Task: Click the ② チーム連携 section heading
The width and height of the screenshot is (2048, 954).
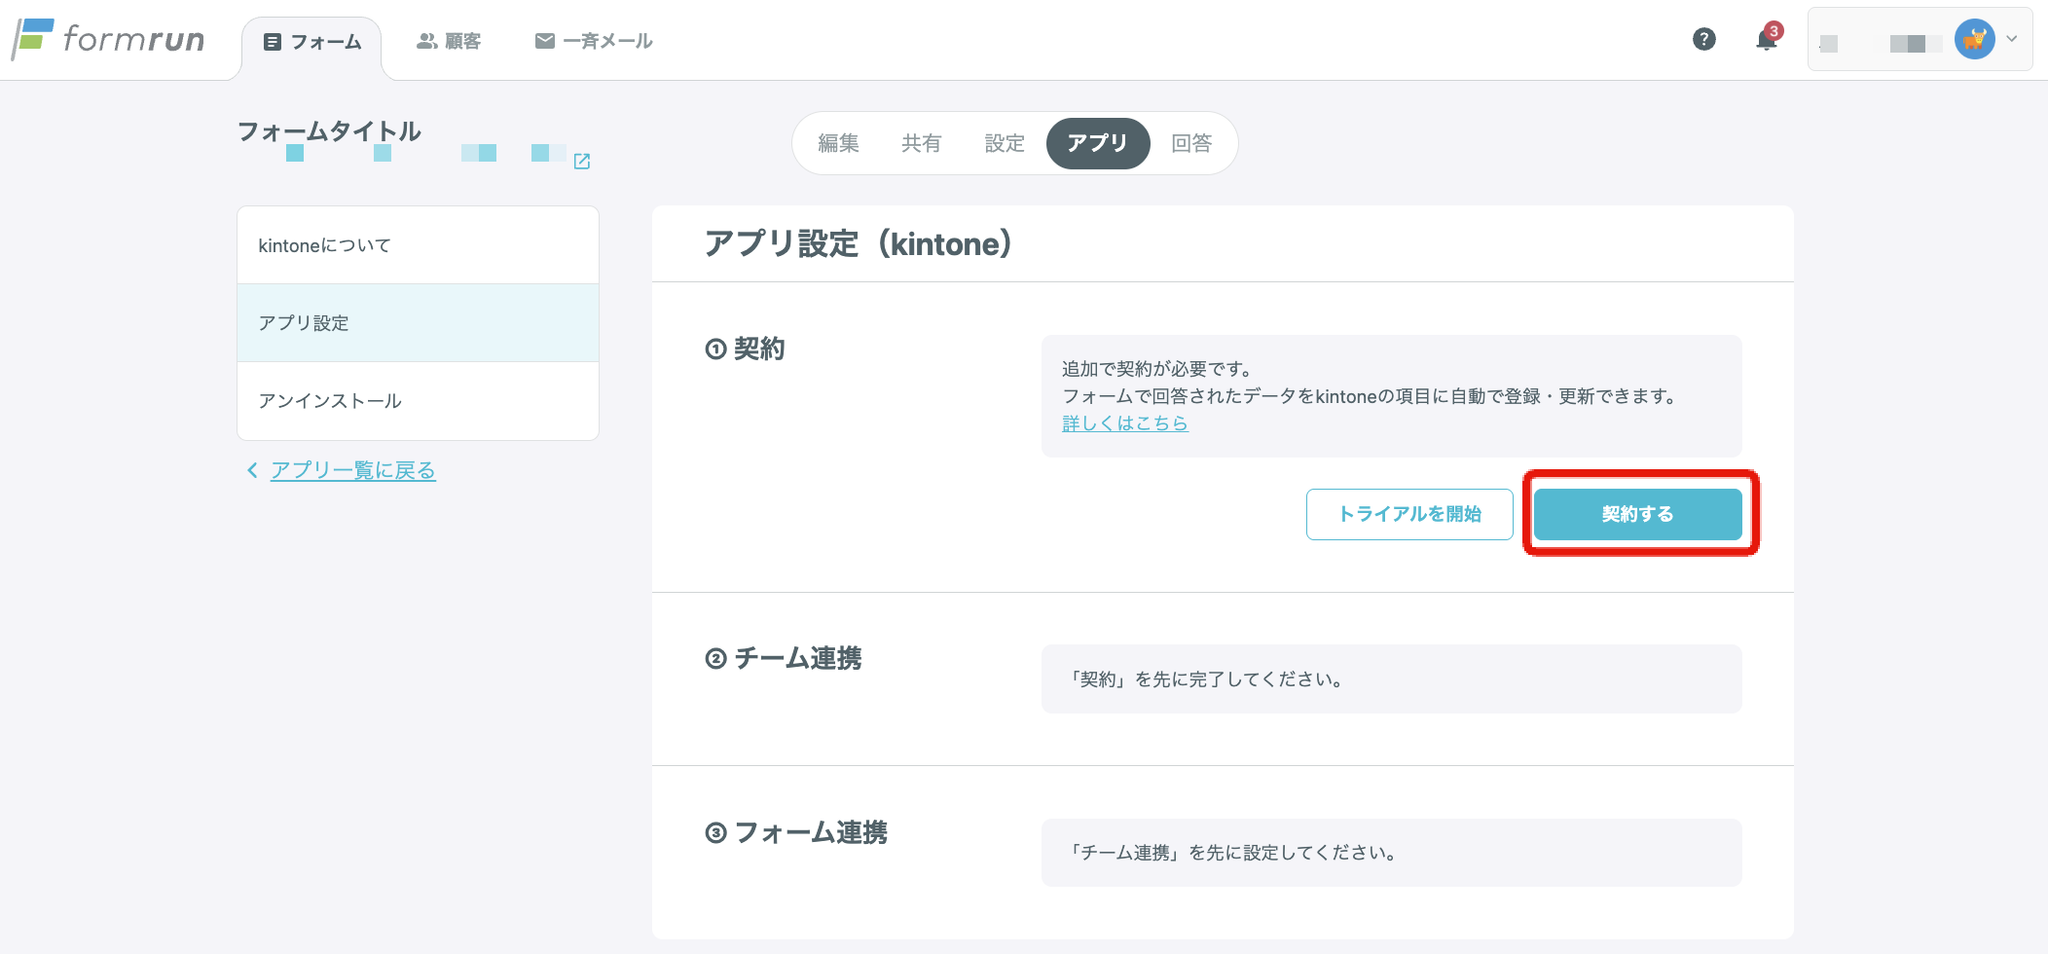Action: (783, 658)
